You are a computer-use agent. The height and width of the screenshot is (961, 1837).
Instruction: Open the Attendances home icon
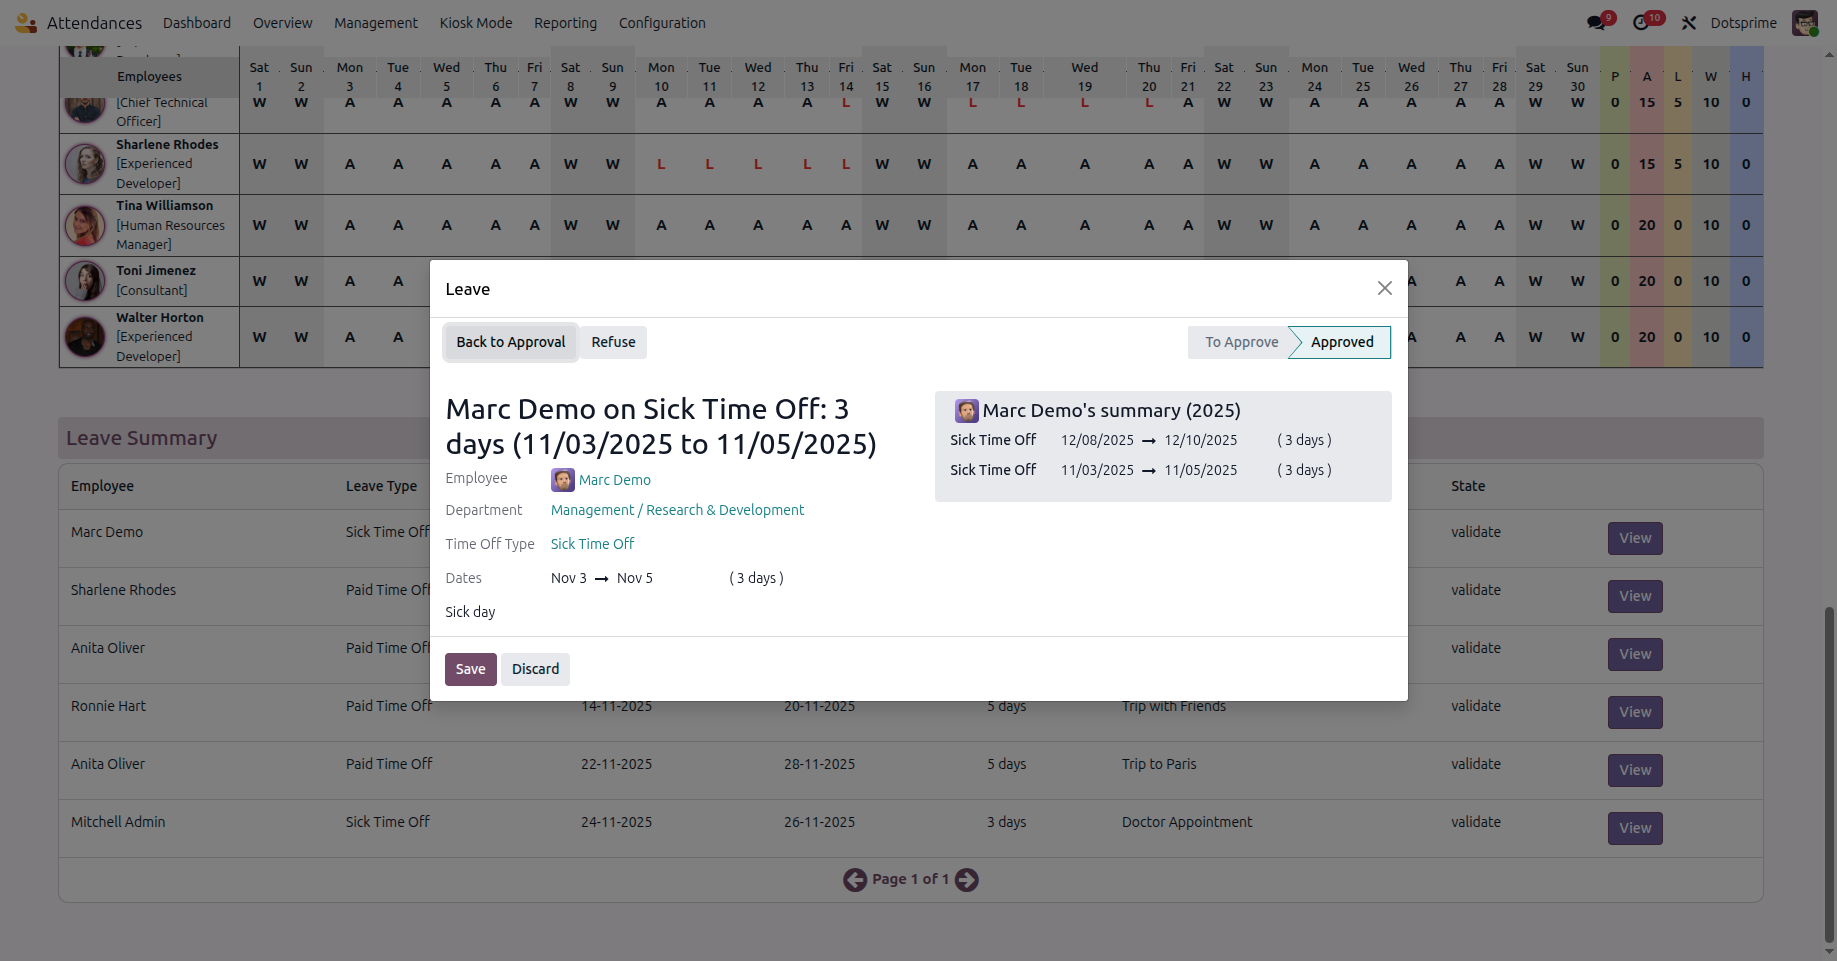point(25,22)
